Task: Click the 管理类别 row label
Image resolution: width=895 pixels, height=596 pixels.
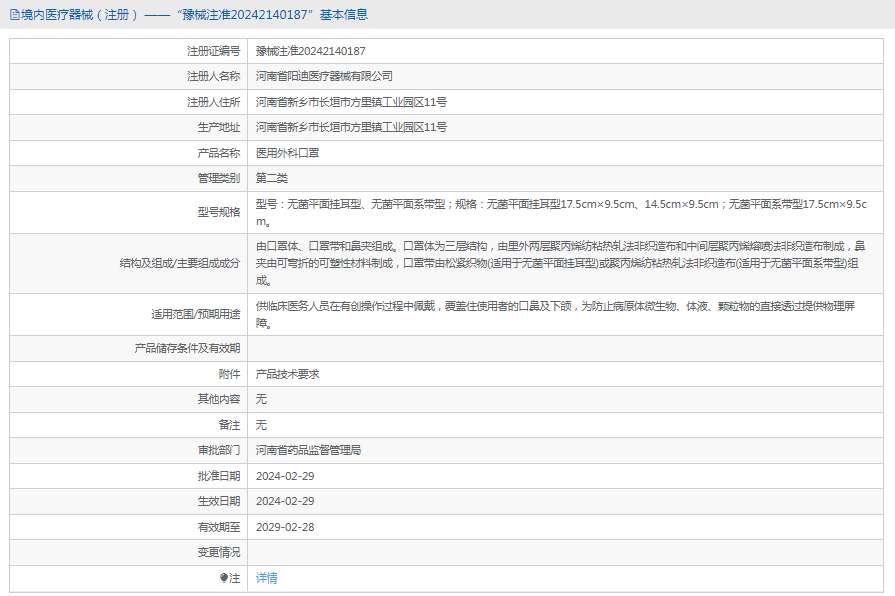Action: [219, 178]
